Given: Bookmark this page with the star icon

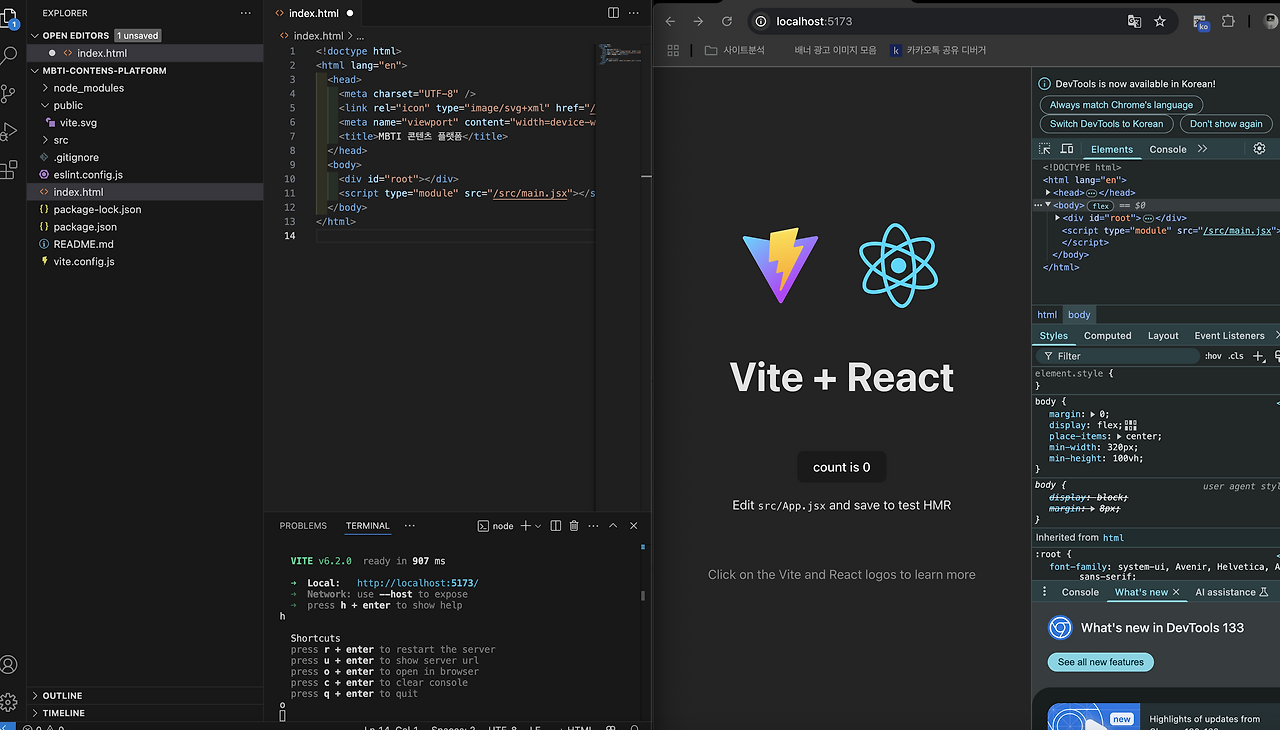Looking at the screenshot, I should (x=1160, y=21).
